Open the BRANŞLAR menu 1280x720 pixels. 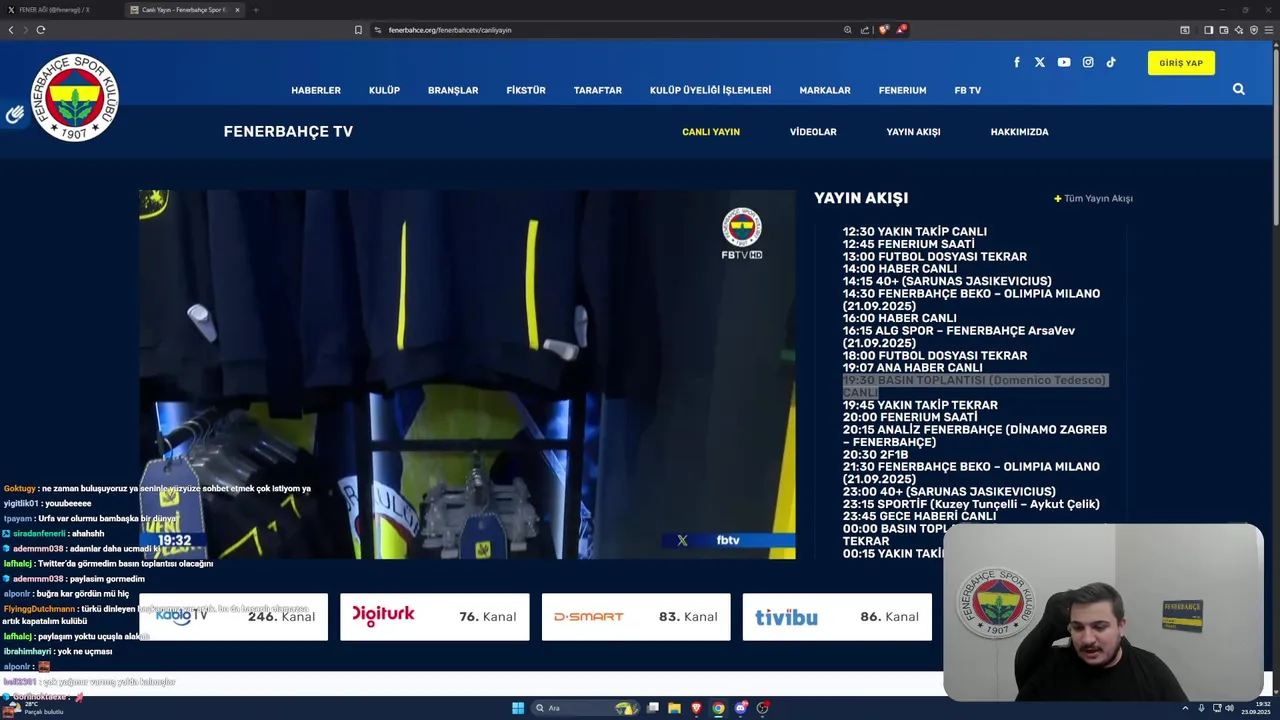[453, 90]
